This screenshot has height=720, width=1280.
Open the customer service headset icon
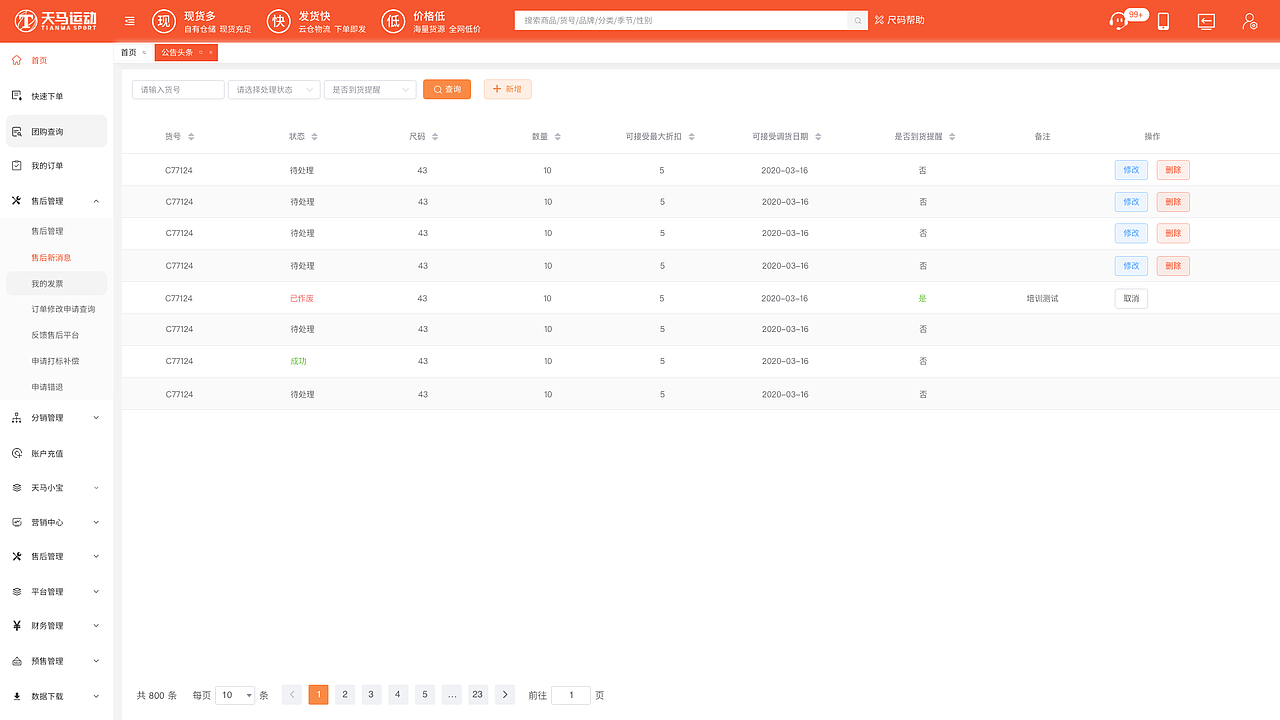tap(1120, 20)
